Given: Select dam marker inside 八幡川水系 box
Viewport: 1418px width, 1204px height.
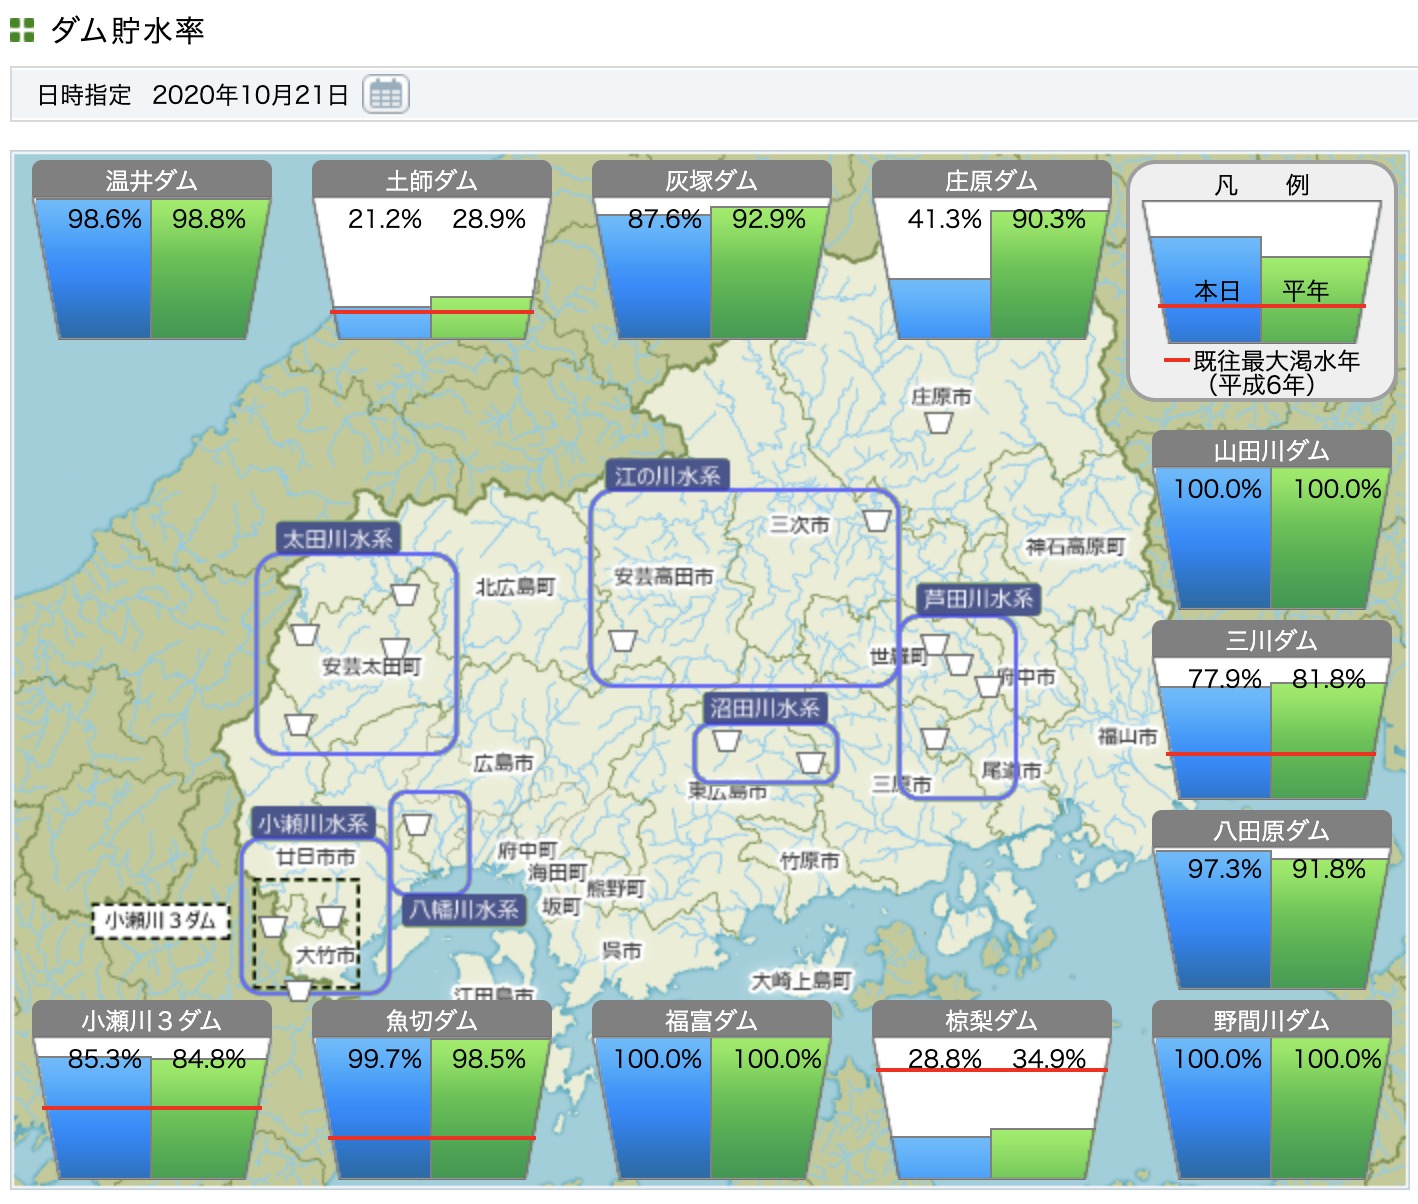Looking at the screenshot, I should click(x=417, y=824).
